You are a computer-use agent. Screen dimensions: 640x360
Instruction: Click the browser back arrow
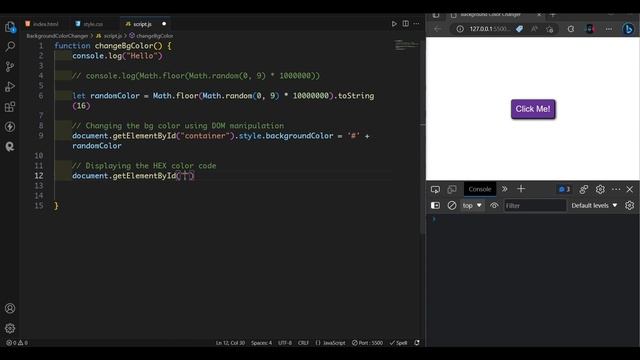pyautogui.click(x=437, y=29)
